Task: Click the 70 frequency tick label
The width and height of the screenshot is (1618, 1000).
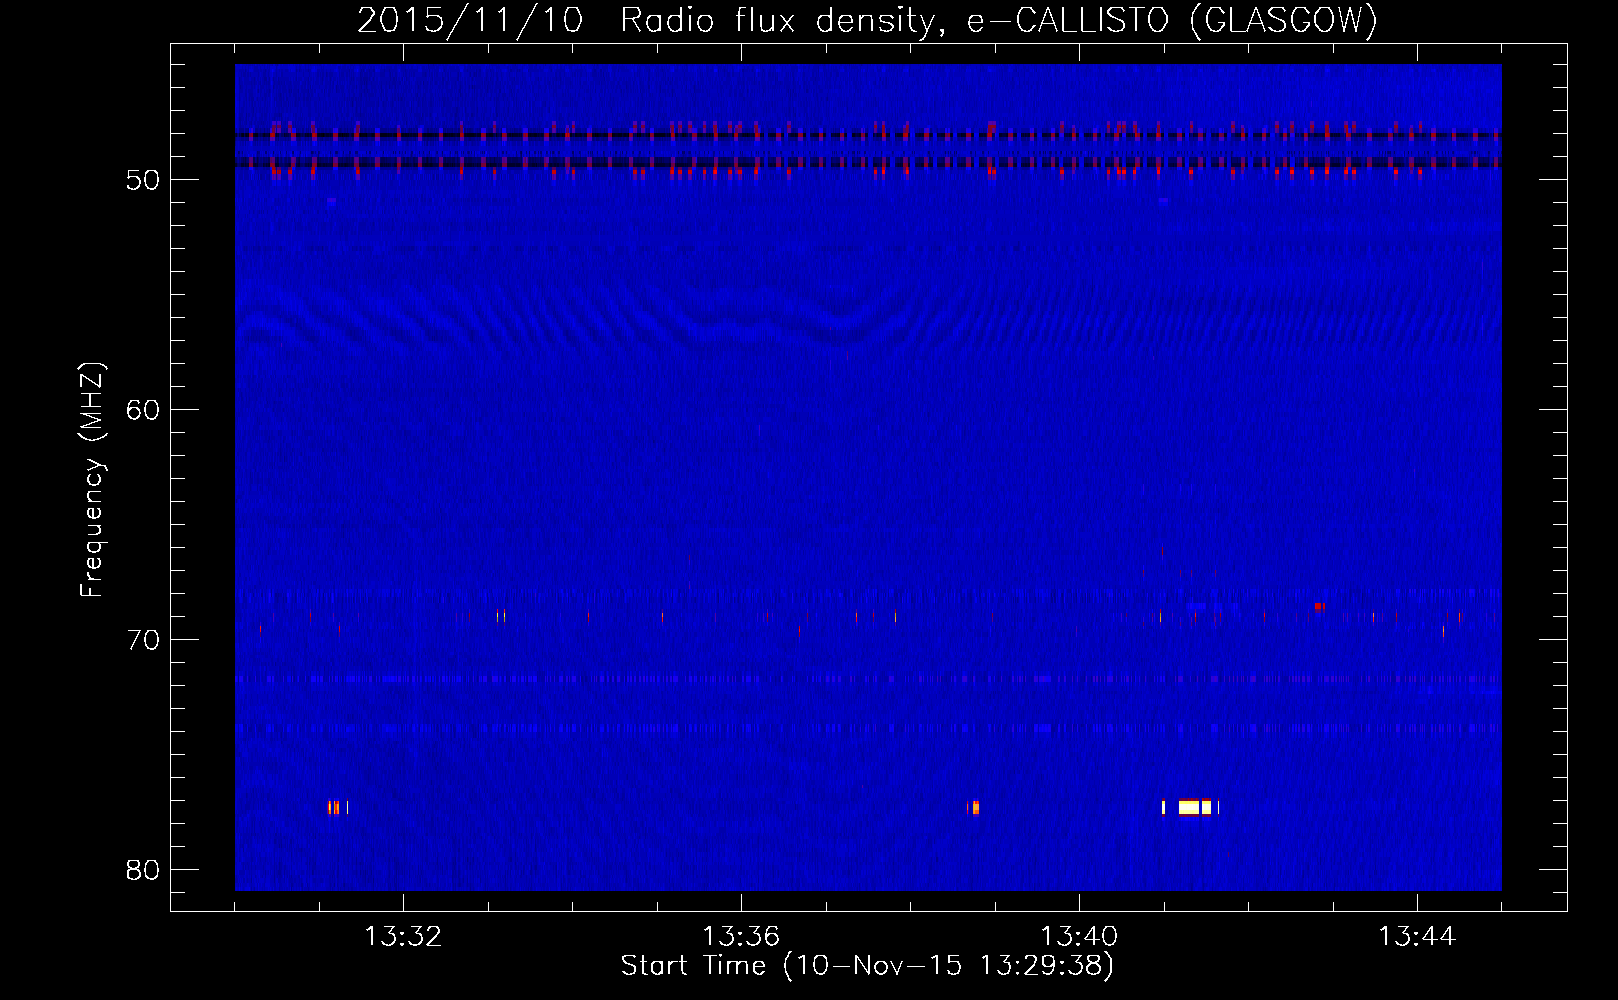Action: pos(143,640)
